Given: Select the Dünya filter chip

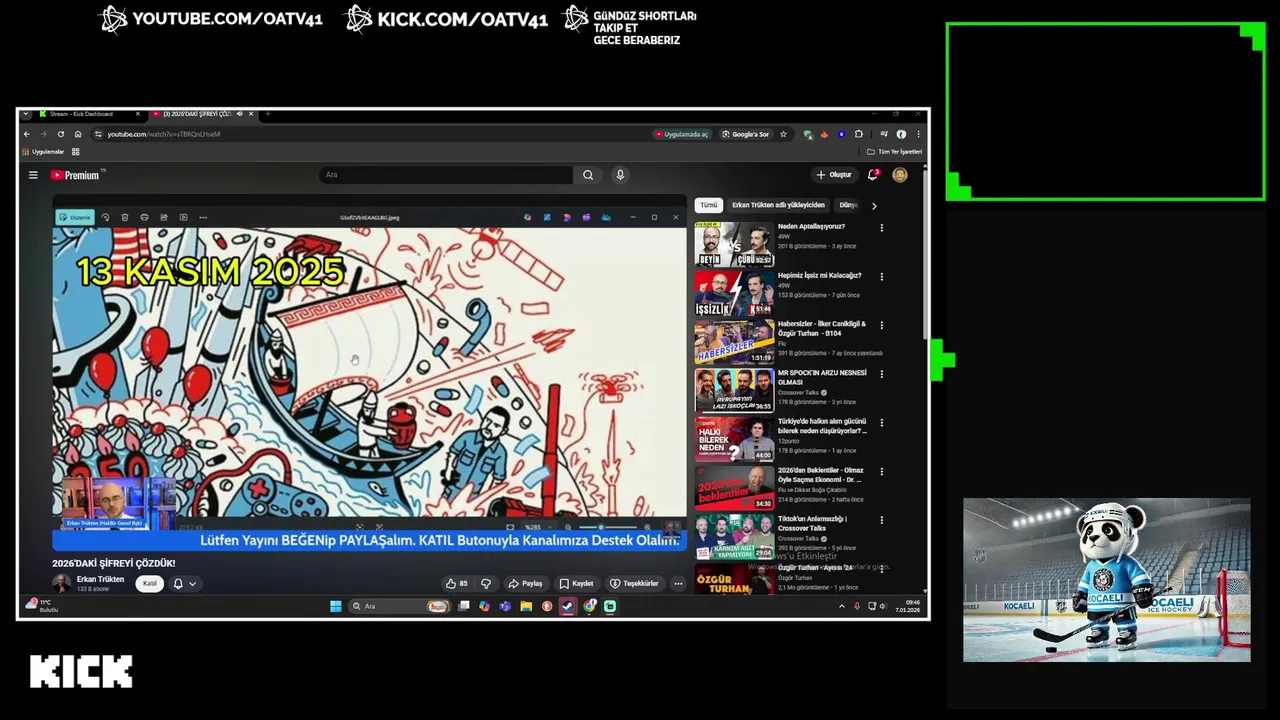Looking at the screenshot, I should (x=848, y=205).
